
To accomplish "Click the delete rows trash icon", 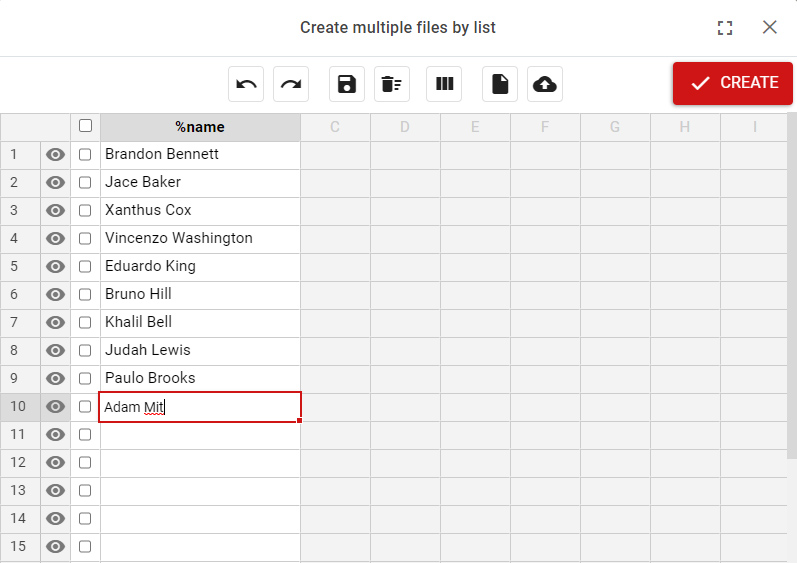I will click(392, 84).
